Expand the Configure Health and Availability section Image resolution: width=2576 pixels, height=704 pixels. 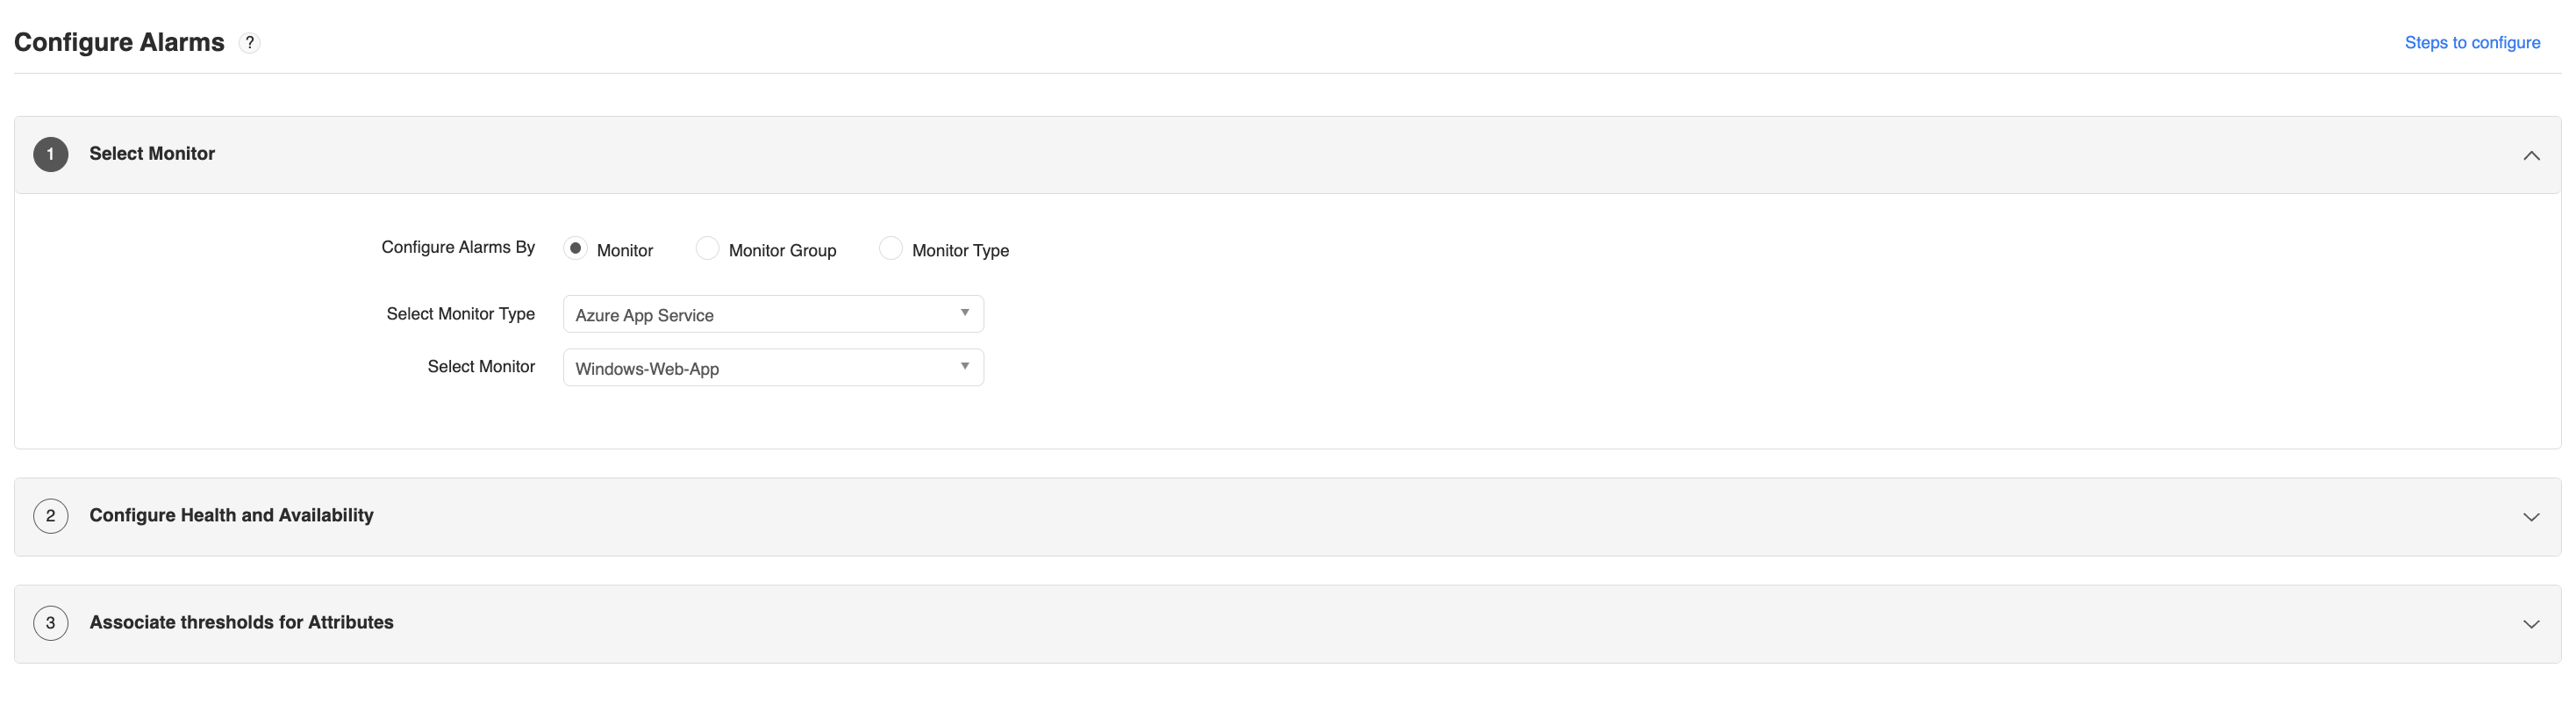[x=2531, y=516]
